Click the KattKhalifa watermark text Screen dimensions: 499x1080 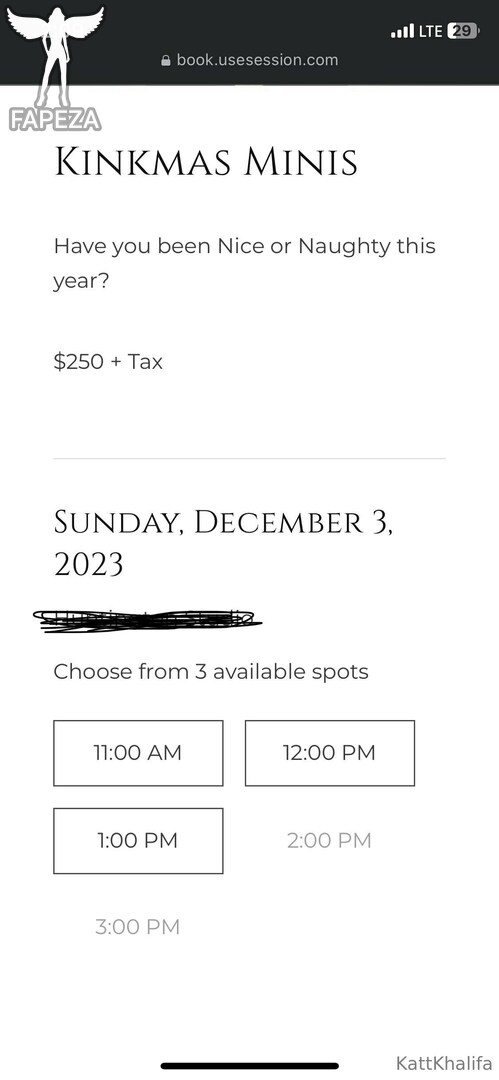[444, 1063]
